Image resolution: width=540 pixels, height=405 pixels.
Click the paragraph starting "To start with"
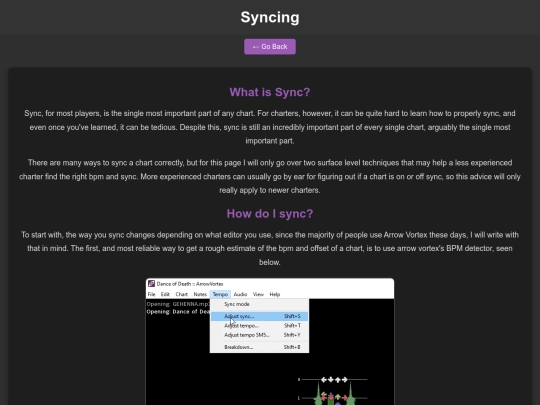click(x=270, y=248)
